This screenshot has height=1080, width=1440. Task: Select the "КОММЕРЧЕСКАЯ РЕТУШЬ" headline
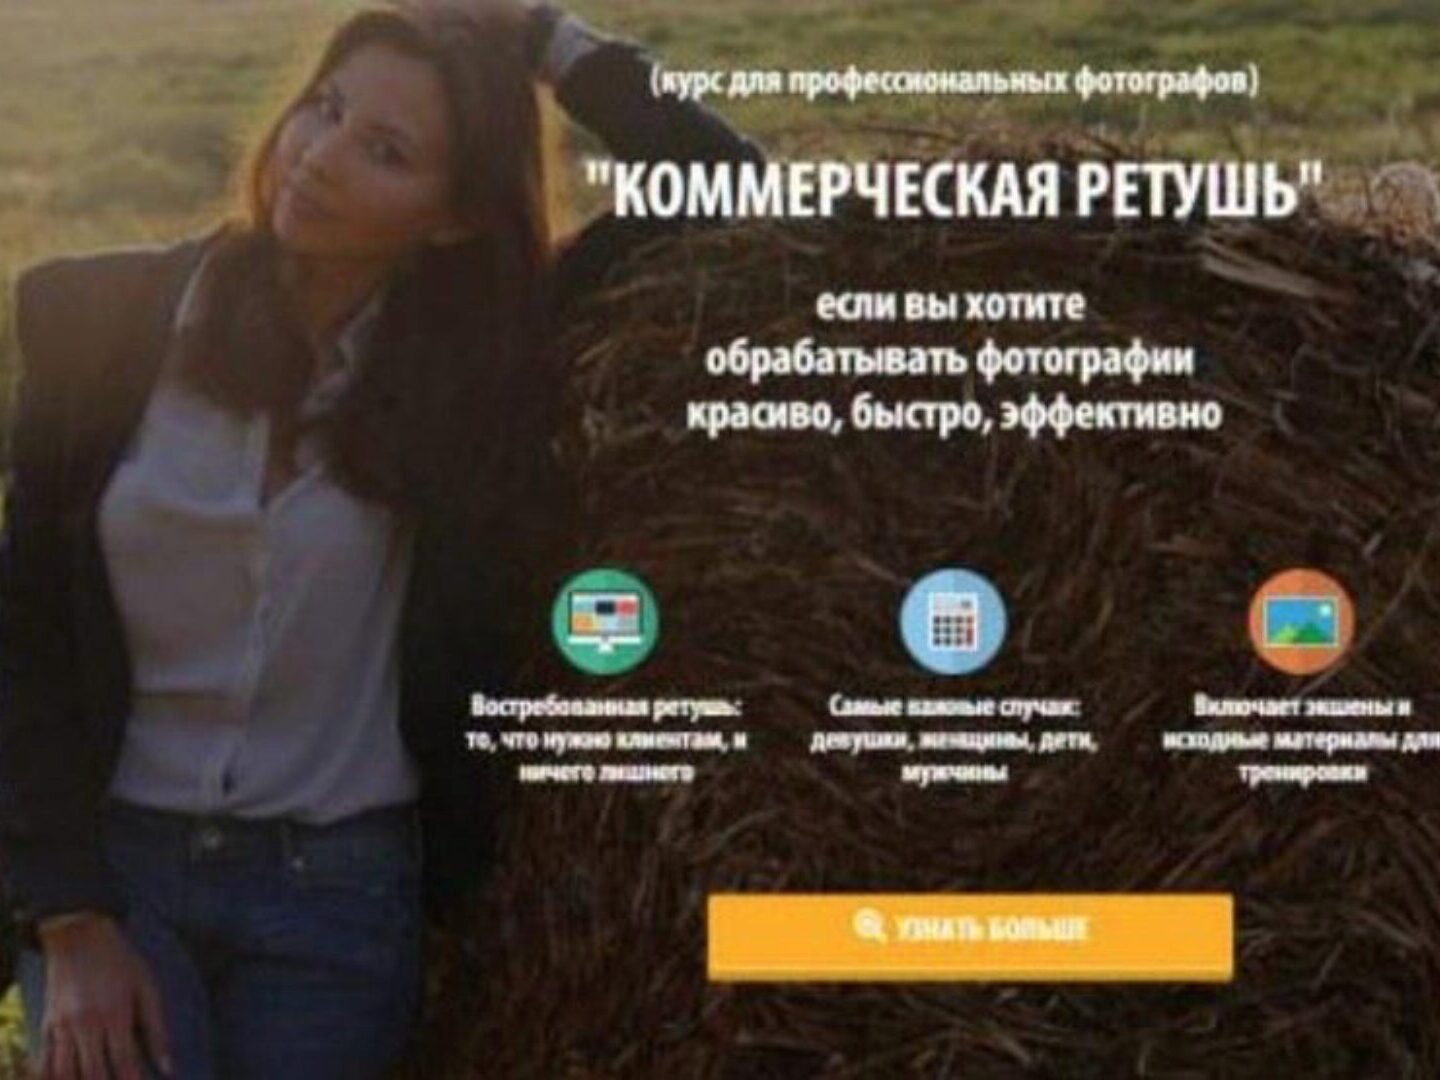pyautogui.click(x=953, y=188)
